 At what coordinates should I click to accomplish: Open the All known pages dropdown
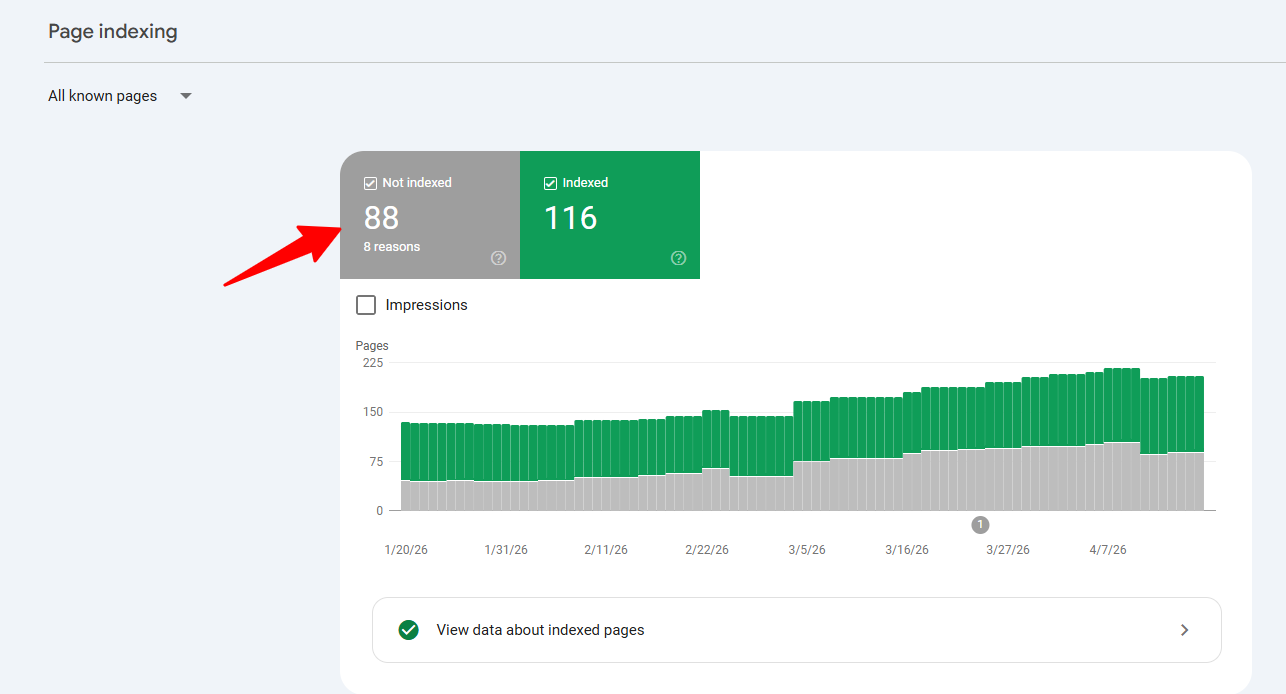(120, 96)
